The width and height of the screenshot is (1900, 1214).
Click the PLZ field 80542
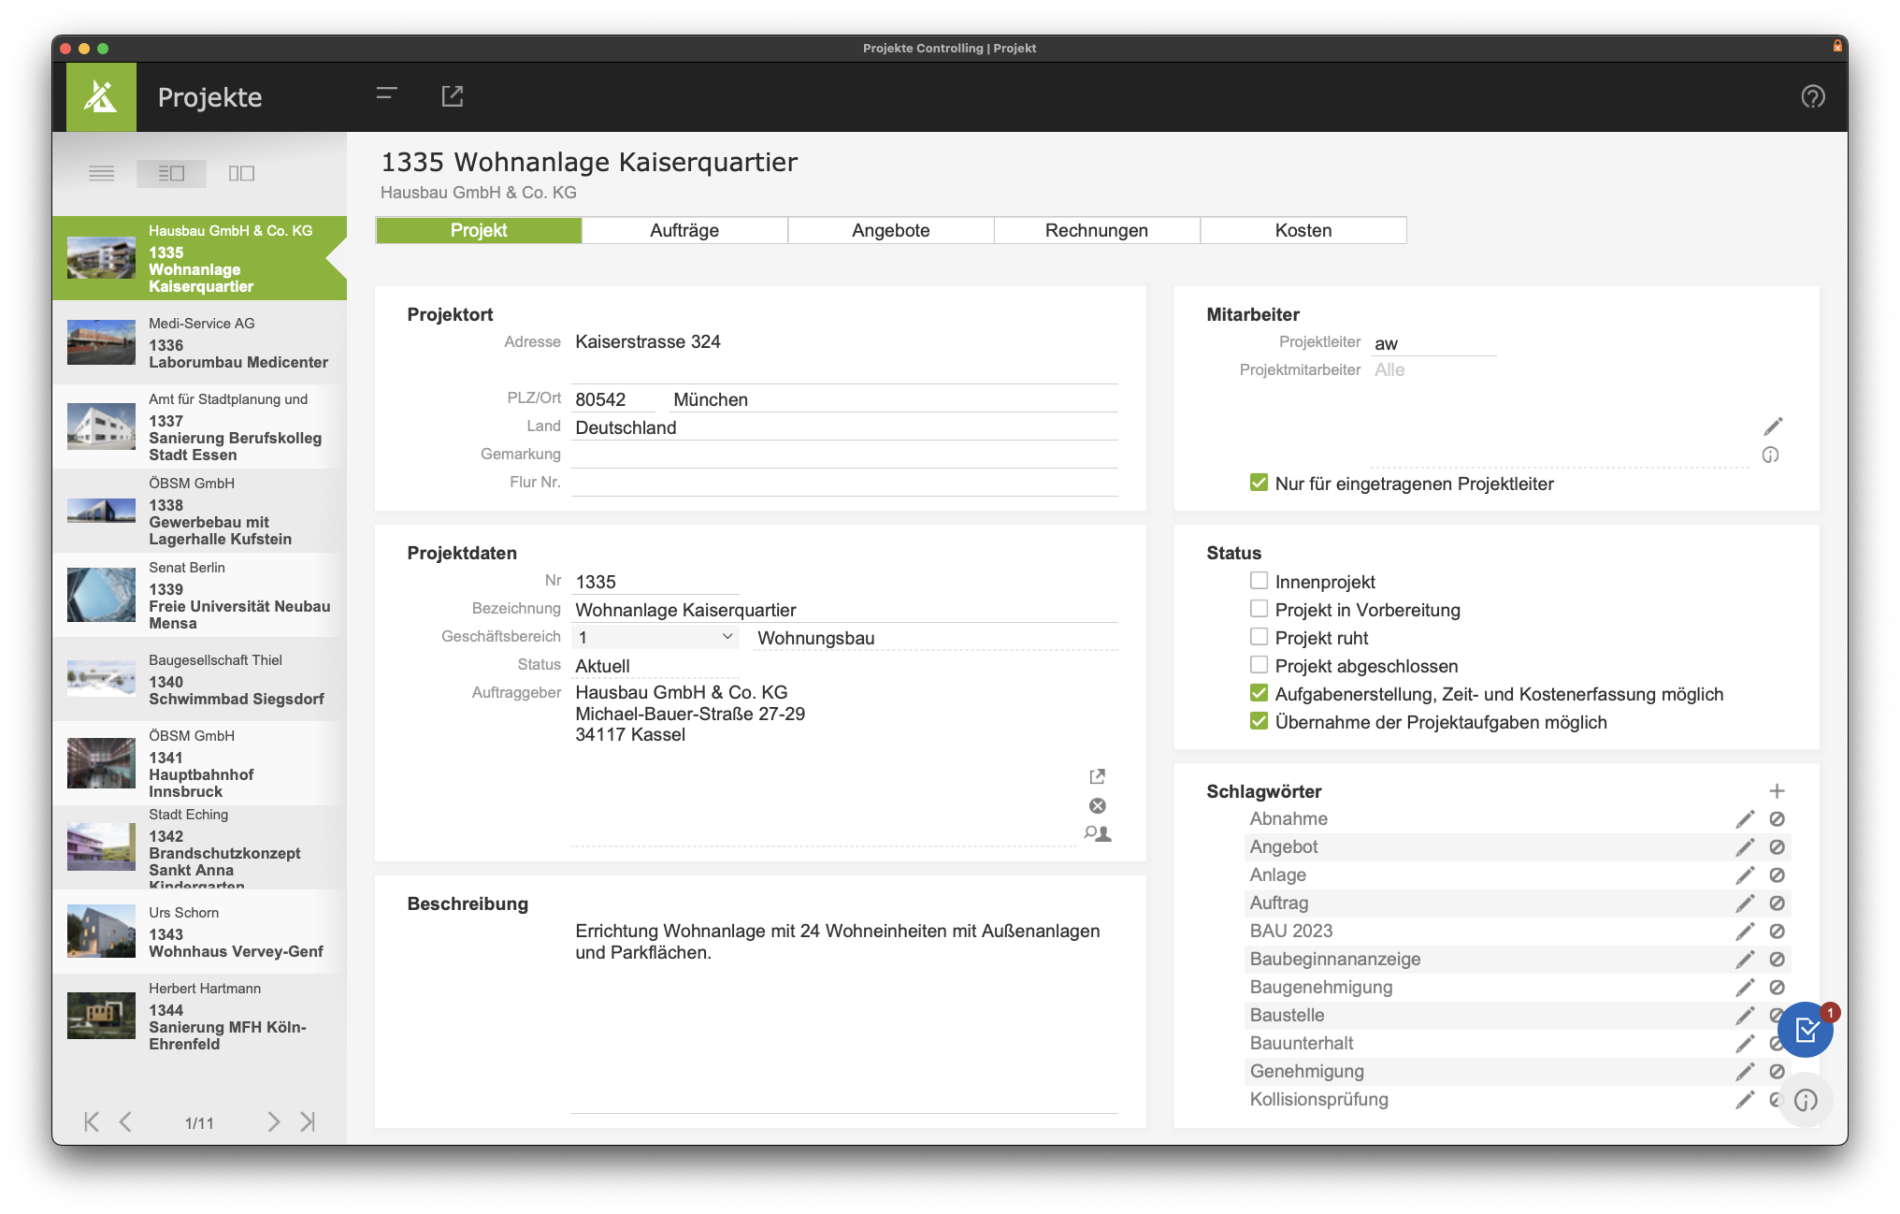coord(613,399)
